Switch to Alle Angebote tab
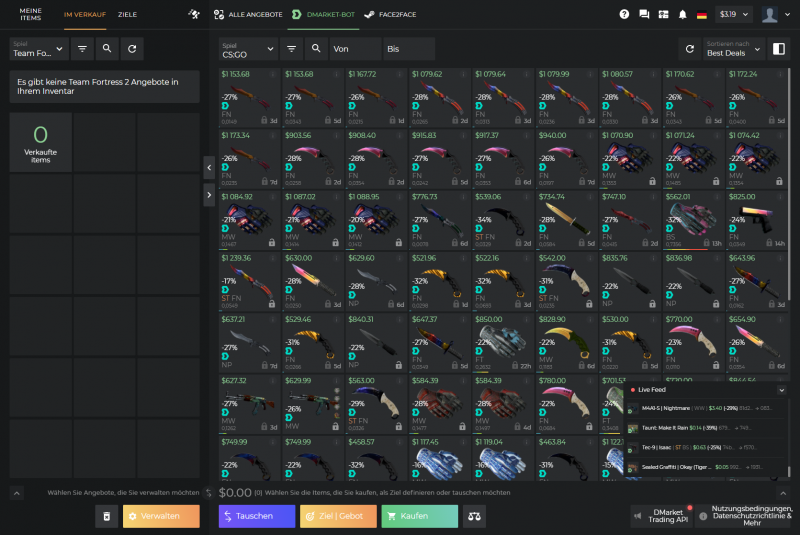800x535 pixels. tap(248, 14)
